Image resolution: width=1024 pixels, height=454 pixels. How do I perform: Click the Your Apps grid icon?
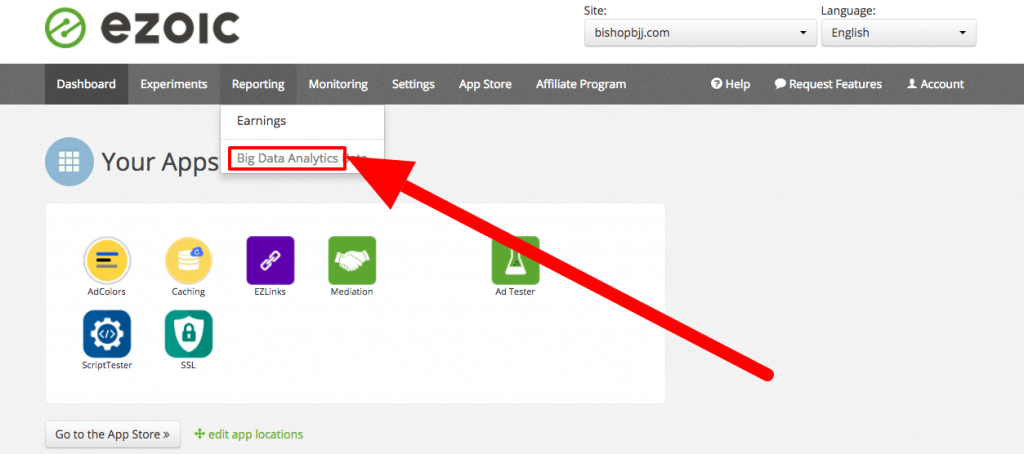click(69, 161)
